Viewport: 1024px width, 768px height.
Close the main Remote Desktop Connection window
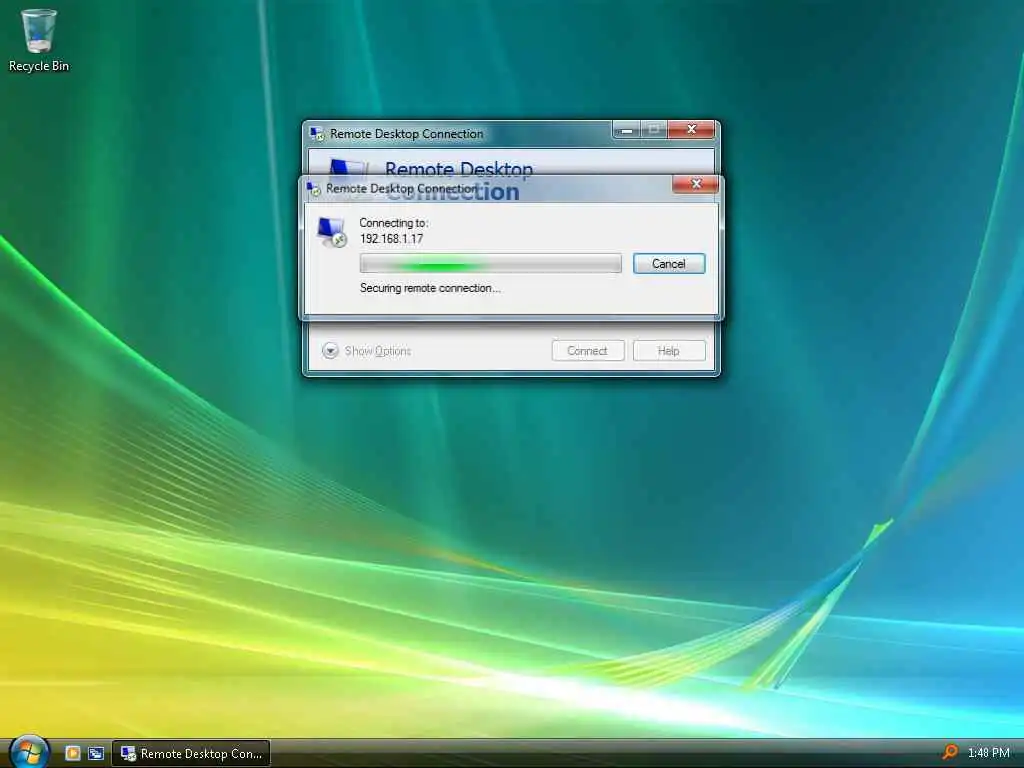(691, 129)
